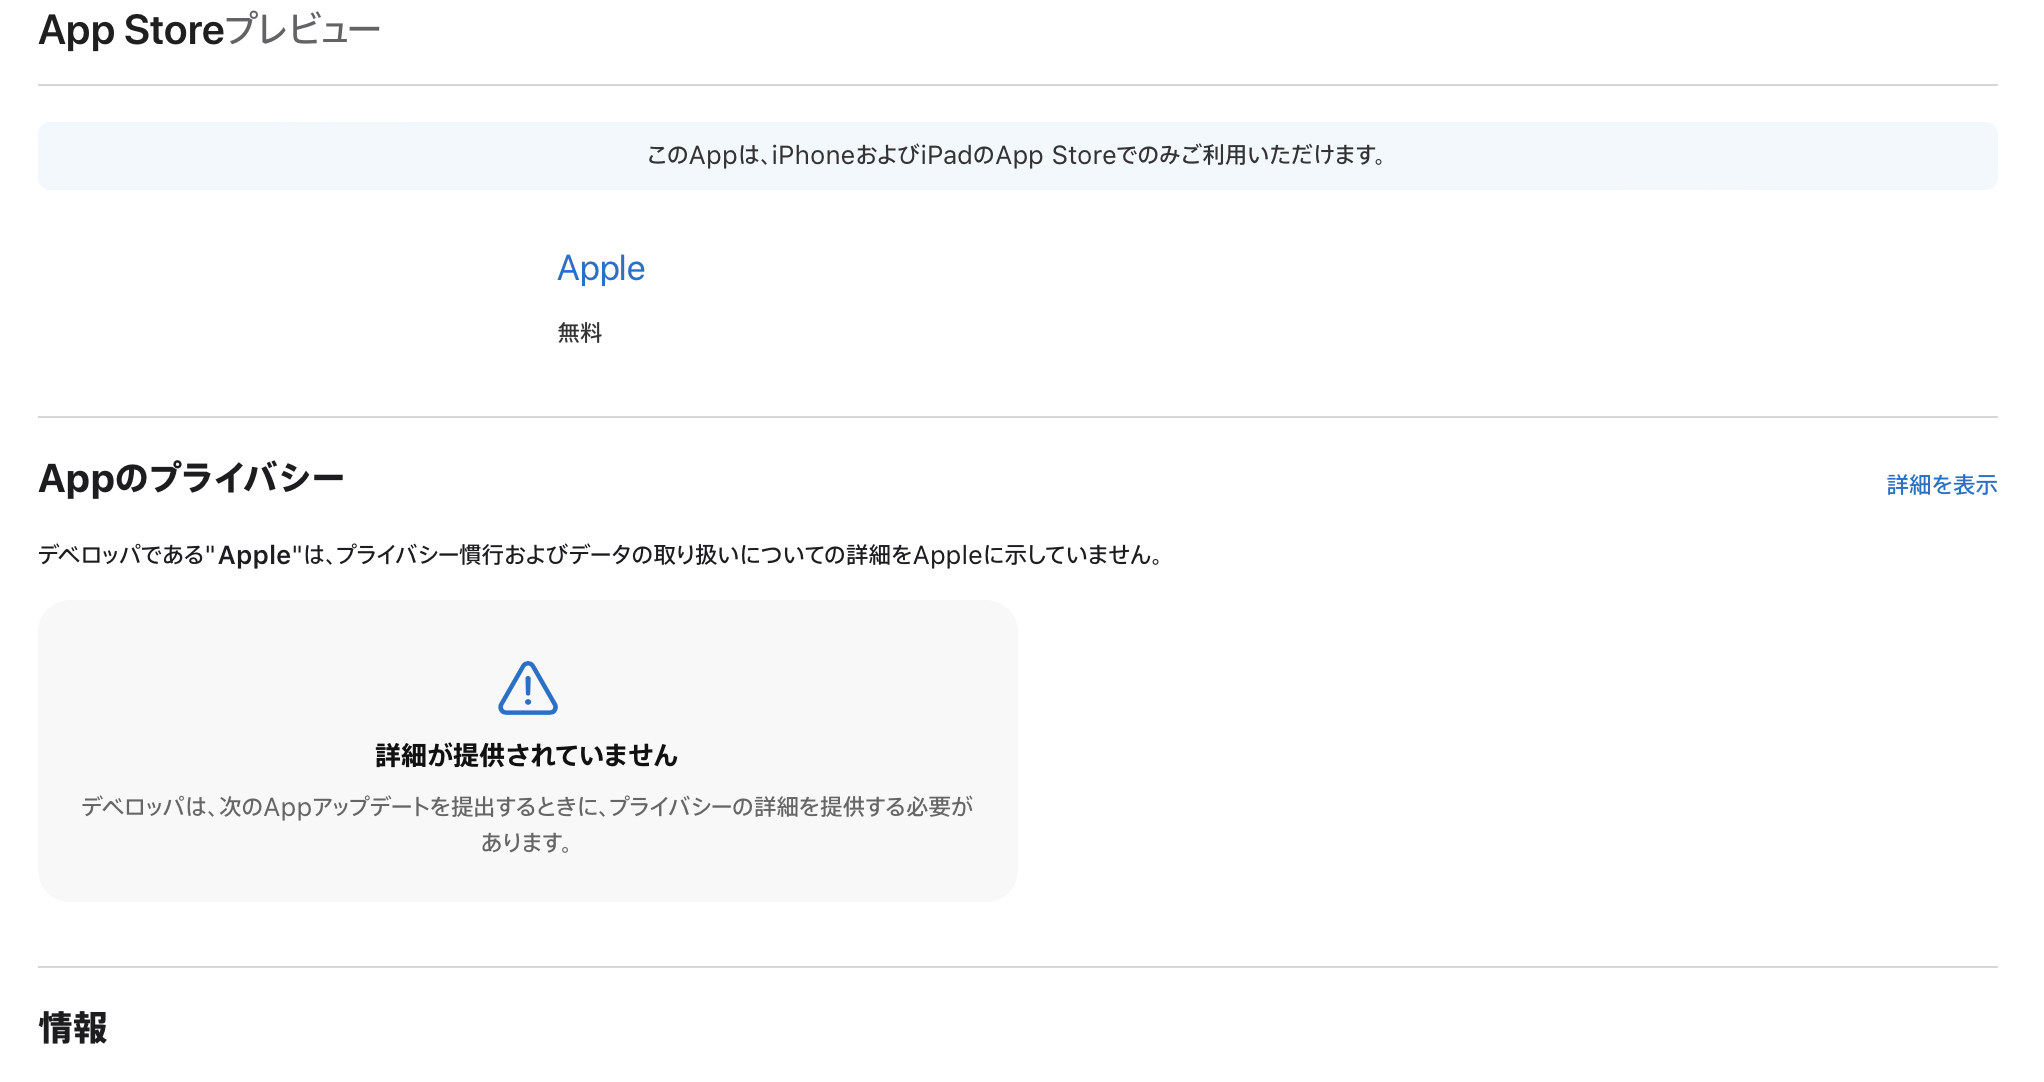Image resolution: width=2044 pixels, height=1082 pixels.
Task: Click the iPhone and iPad availability banner
Action: coord(1017,156)
